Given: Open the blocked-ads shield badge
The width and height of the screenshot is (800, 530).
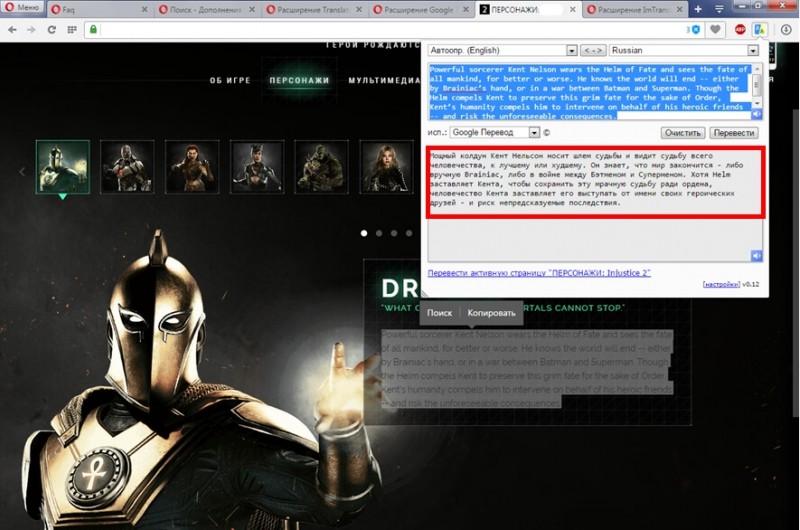Looking at the screenshot, I should [x=693, y=30].
